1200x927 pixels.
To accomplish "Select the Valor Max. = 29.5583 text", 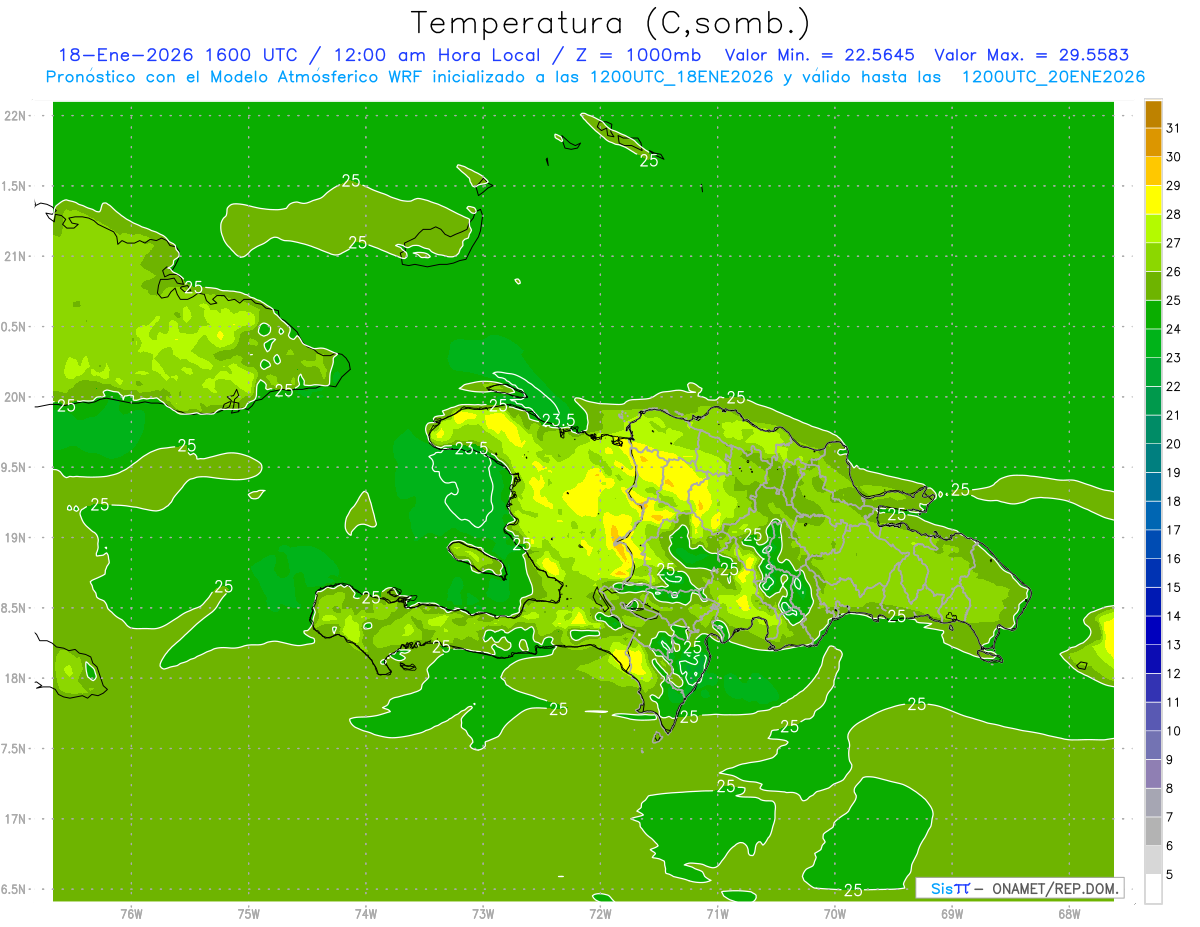I will tap(1031, 55).
